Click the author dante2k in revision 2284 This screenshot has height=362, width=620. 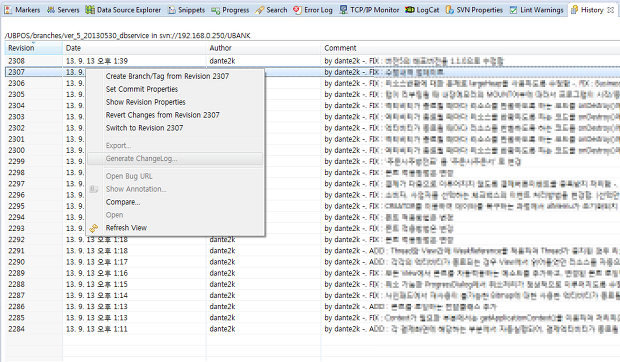pyautogui.click(x=222, y=329)
